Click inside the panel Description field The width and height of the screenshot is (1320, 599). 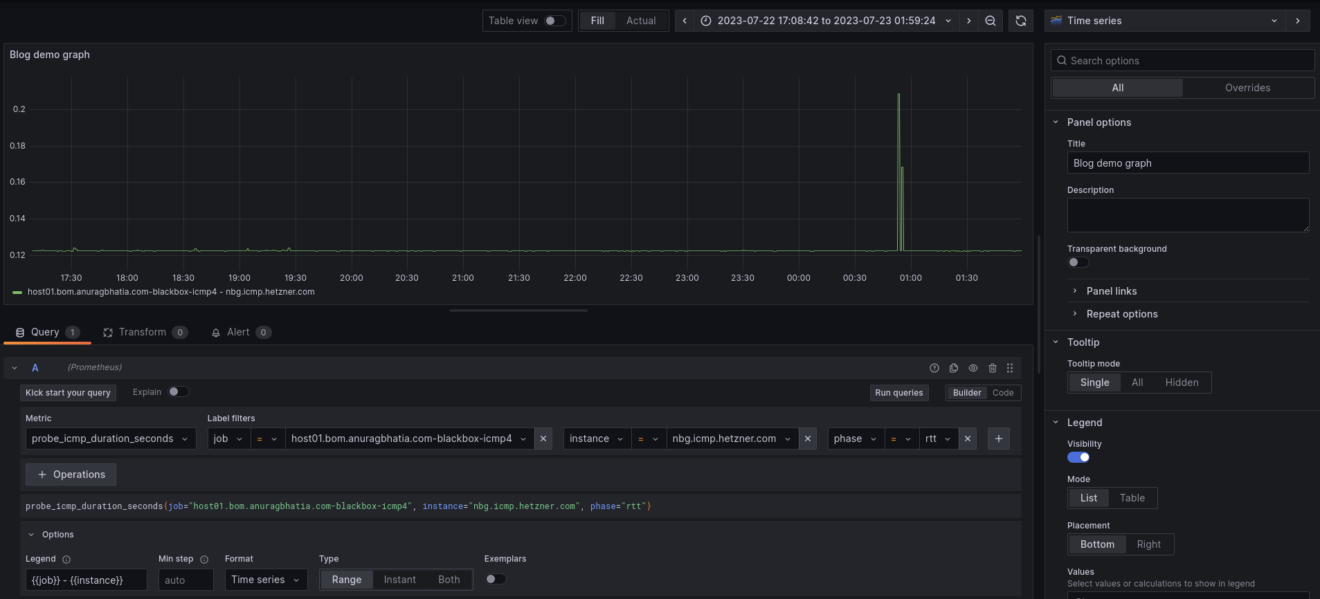[x=1187, y=214]
